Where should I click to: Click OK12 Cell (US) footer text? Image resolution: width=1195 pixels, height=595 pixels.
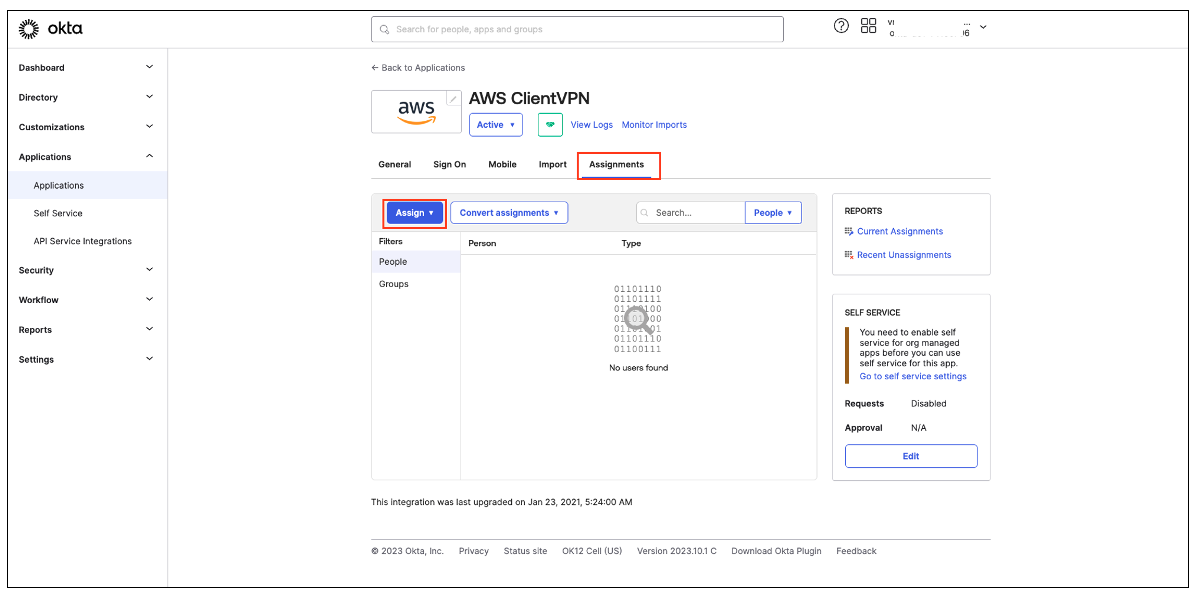click(592, 551)
